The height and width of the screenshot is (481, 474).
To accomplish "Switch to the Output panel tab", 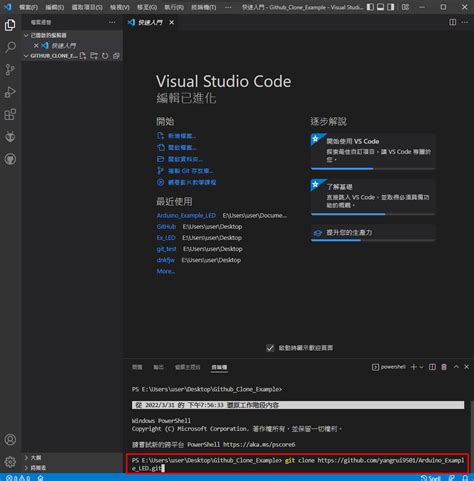I will [x=158, y=367].
